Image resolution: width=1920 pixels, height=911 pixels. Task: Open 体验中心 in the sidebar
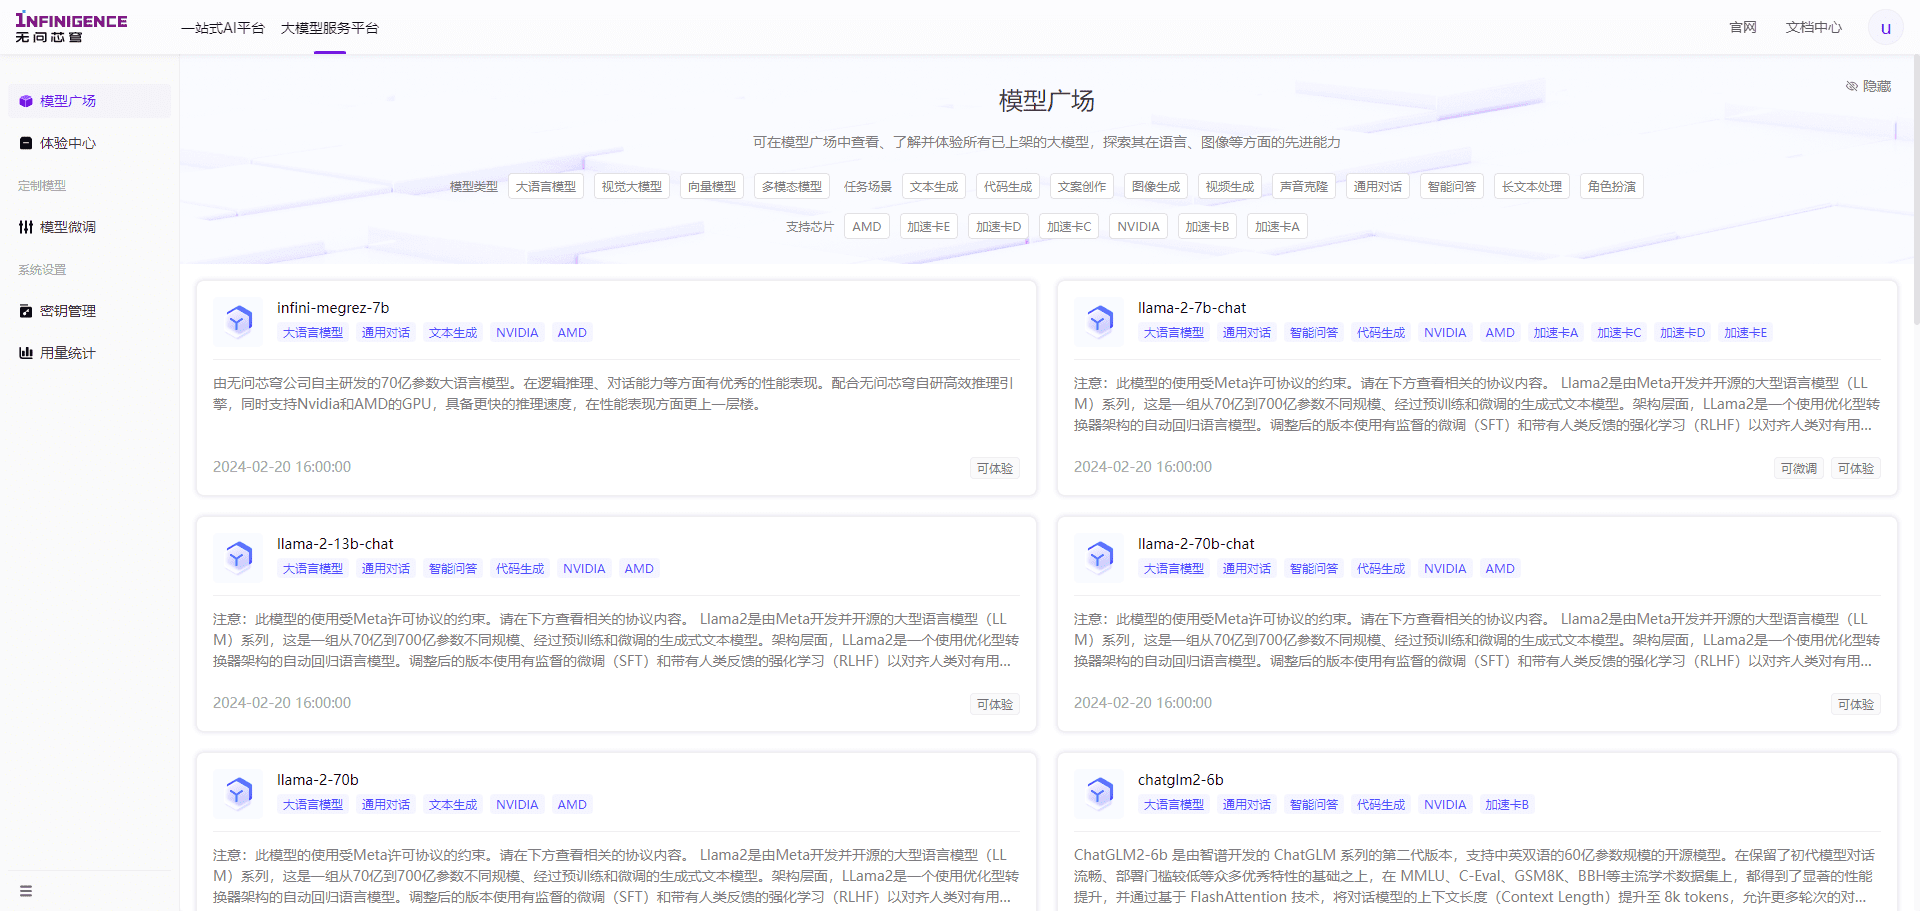[x=89, y=143]
